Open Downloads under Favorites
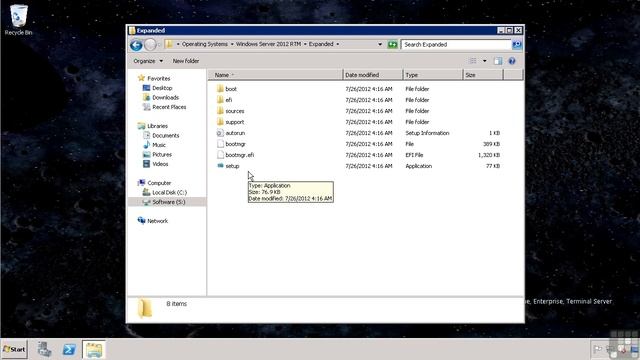640x360 pixels. (165, 98)
